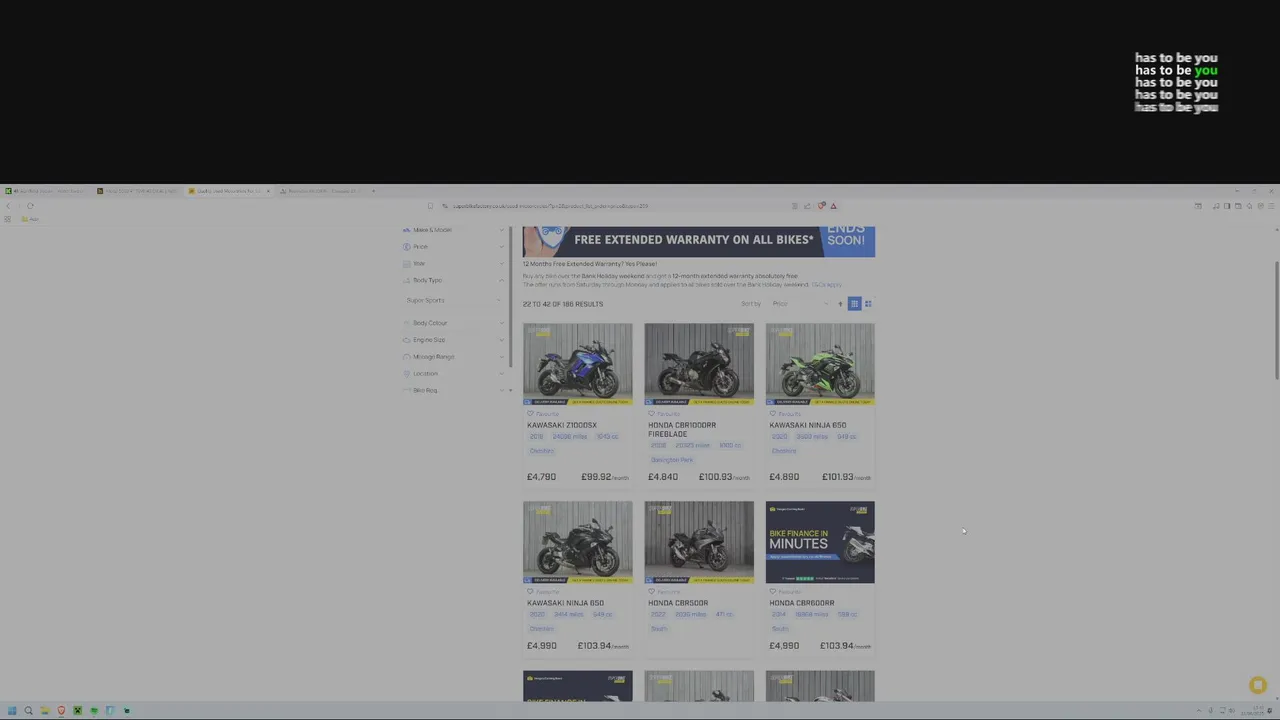Open the Brave browser taskbar icon

coord(61,711)
